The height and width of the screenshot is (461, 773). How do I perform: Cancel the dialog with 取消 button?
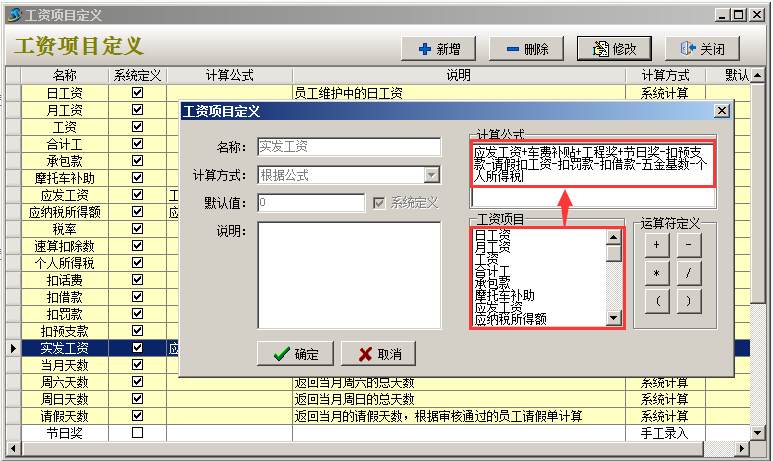click(x=378, y=354)
